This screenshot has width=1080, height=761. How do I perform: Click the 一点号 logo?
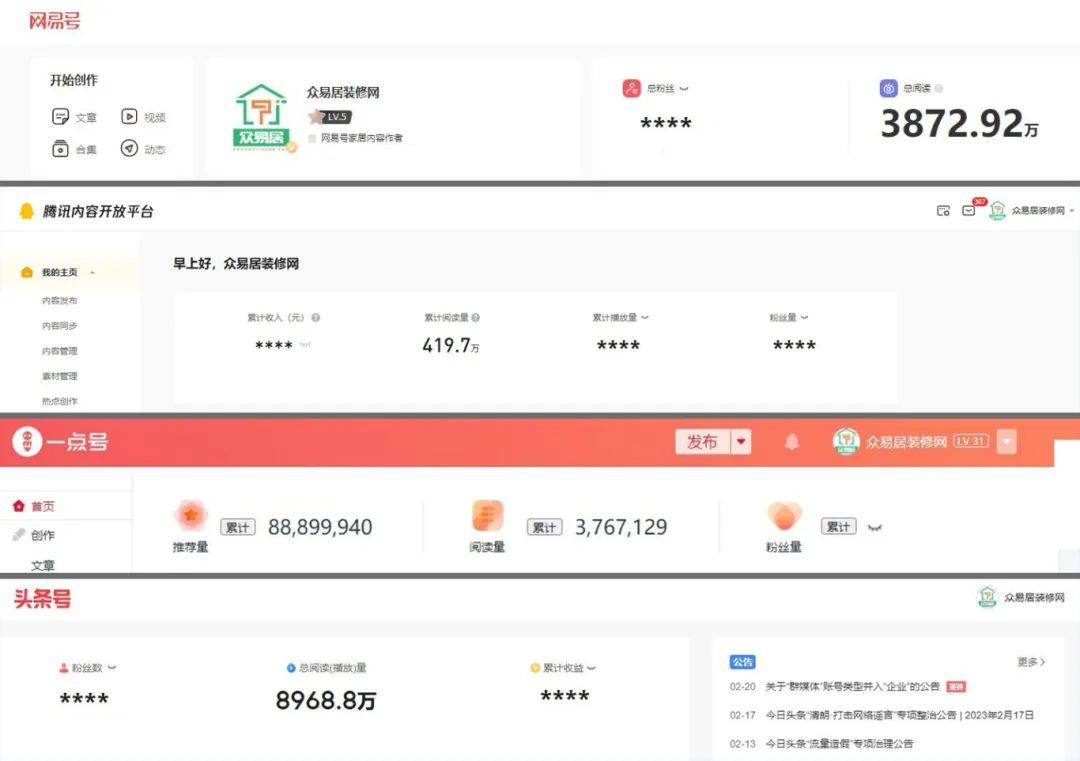61,441
